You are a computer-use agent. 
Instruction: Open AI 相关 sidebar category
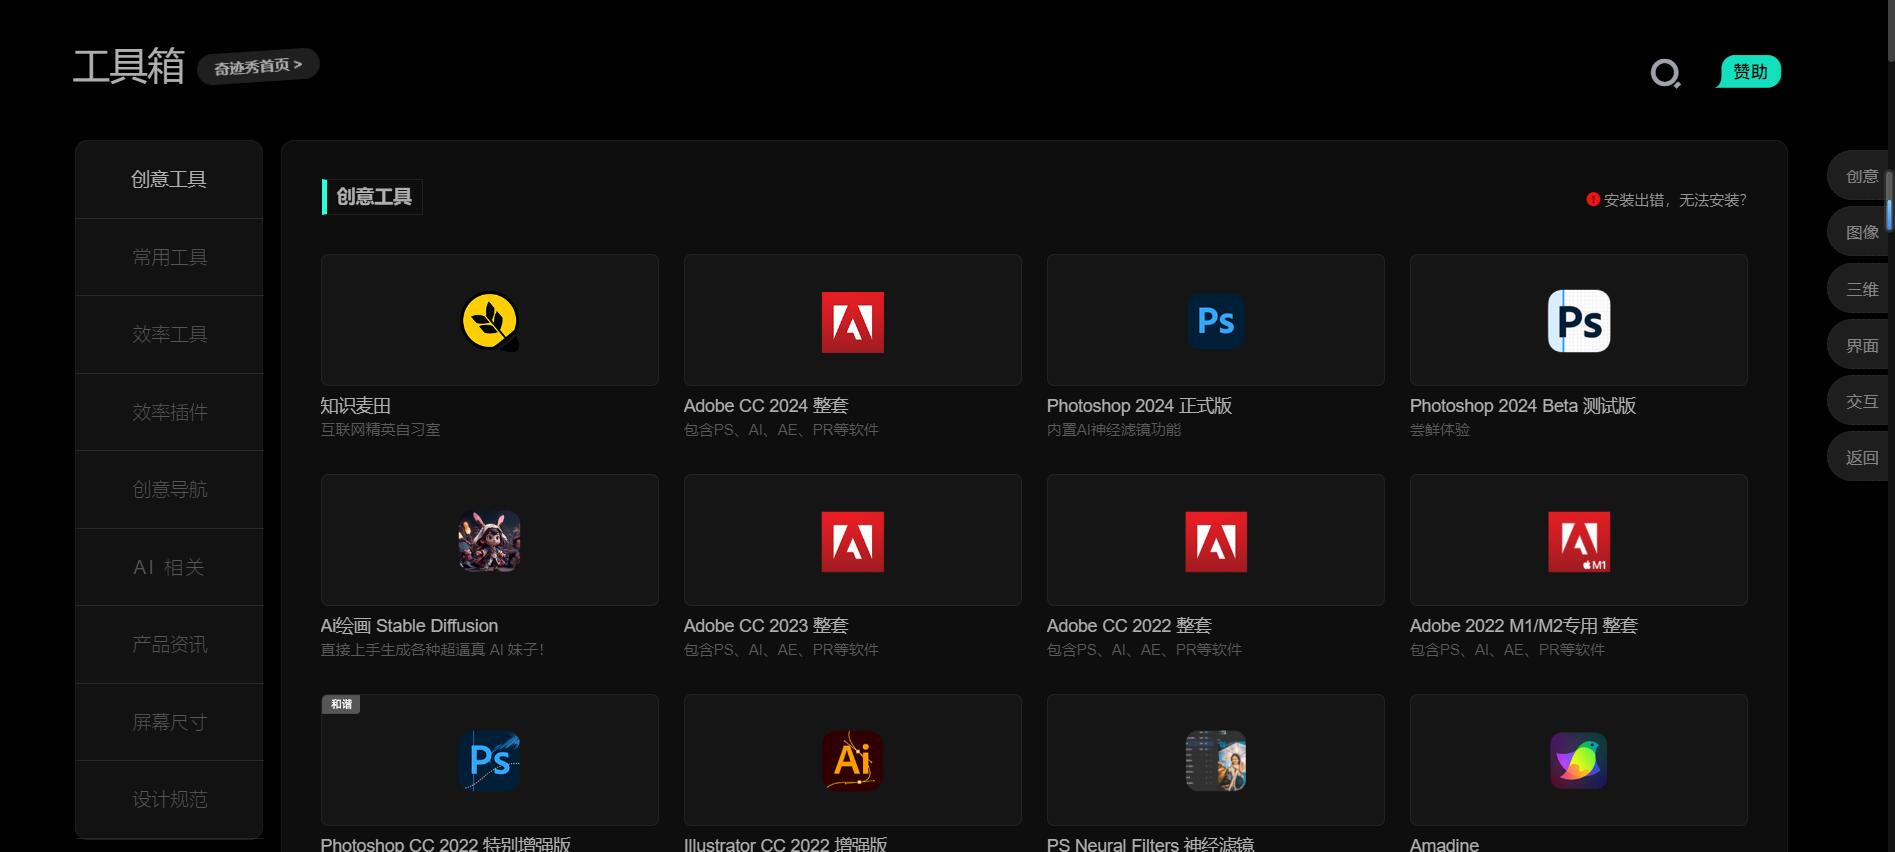click(x=169, y=567)
